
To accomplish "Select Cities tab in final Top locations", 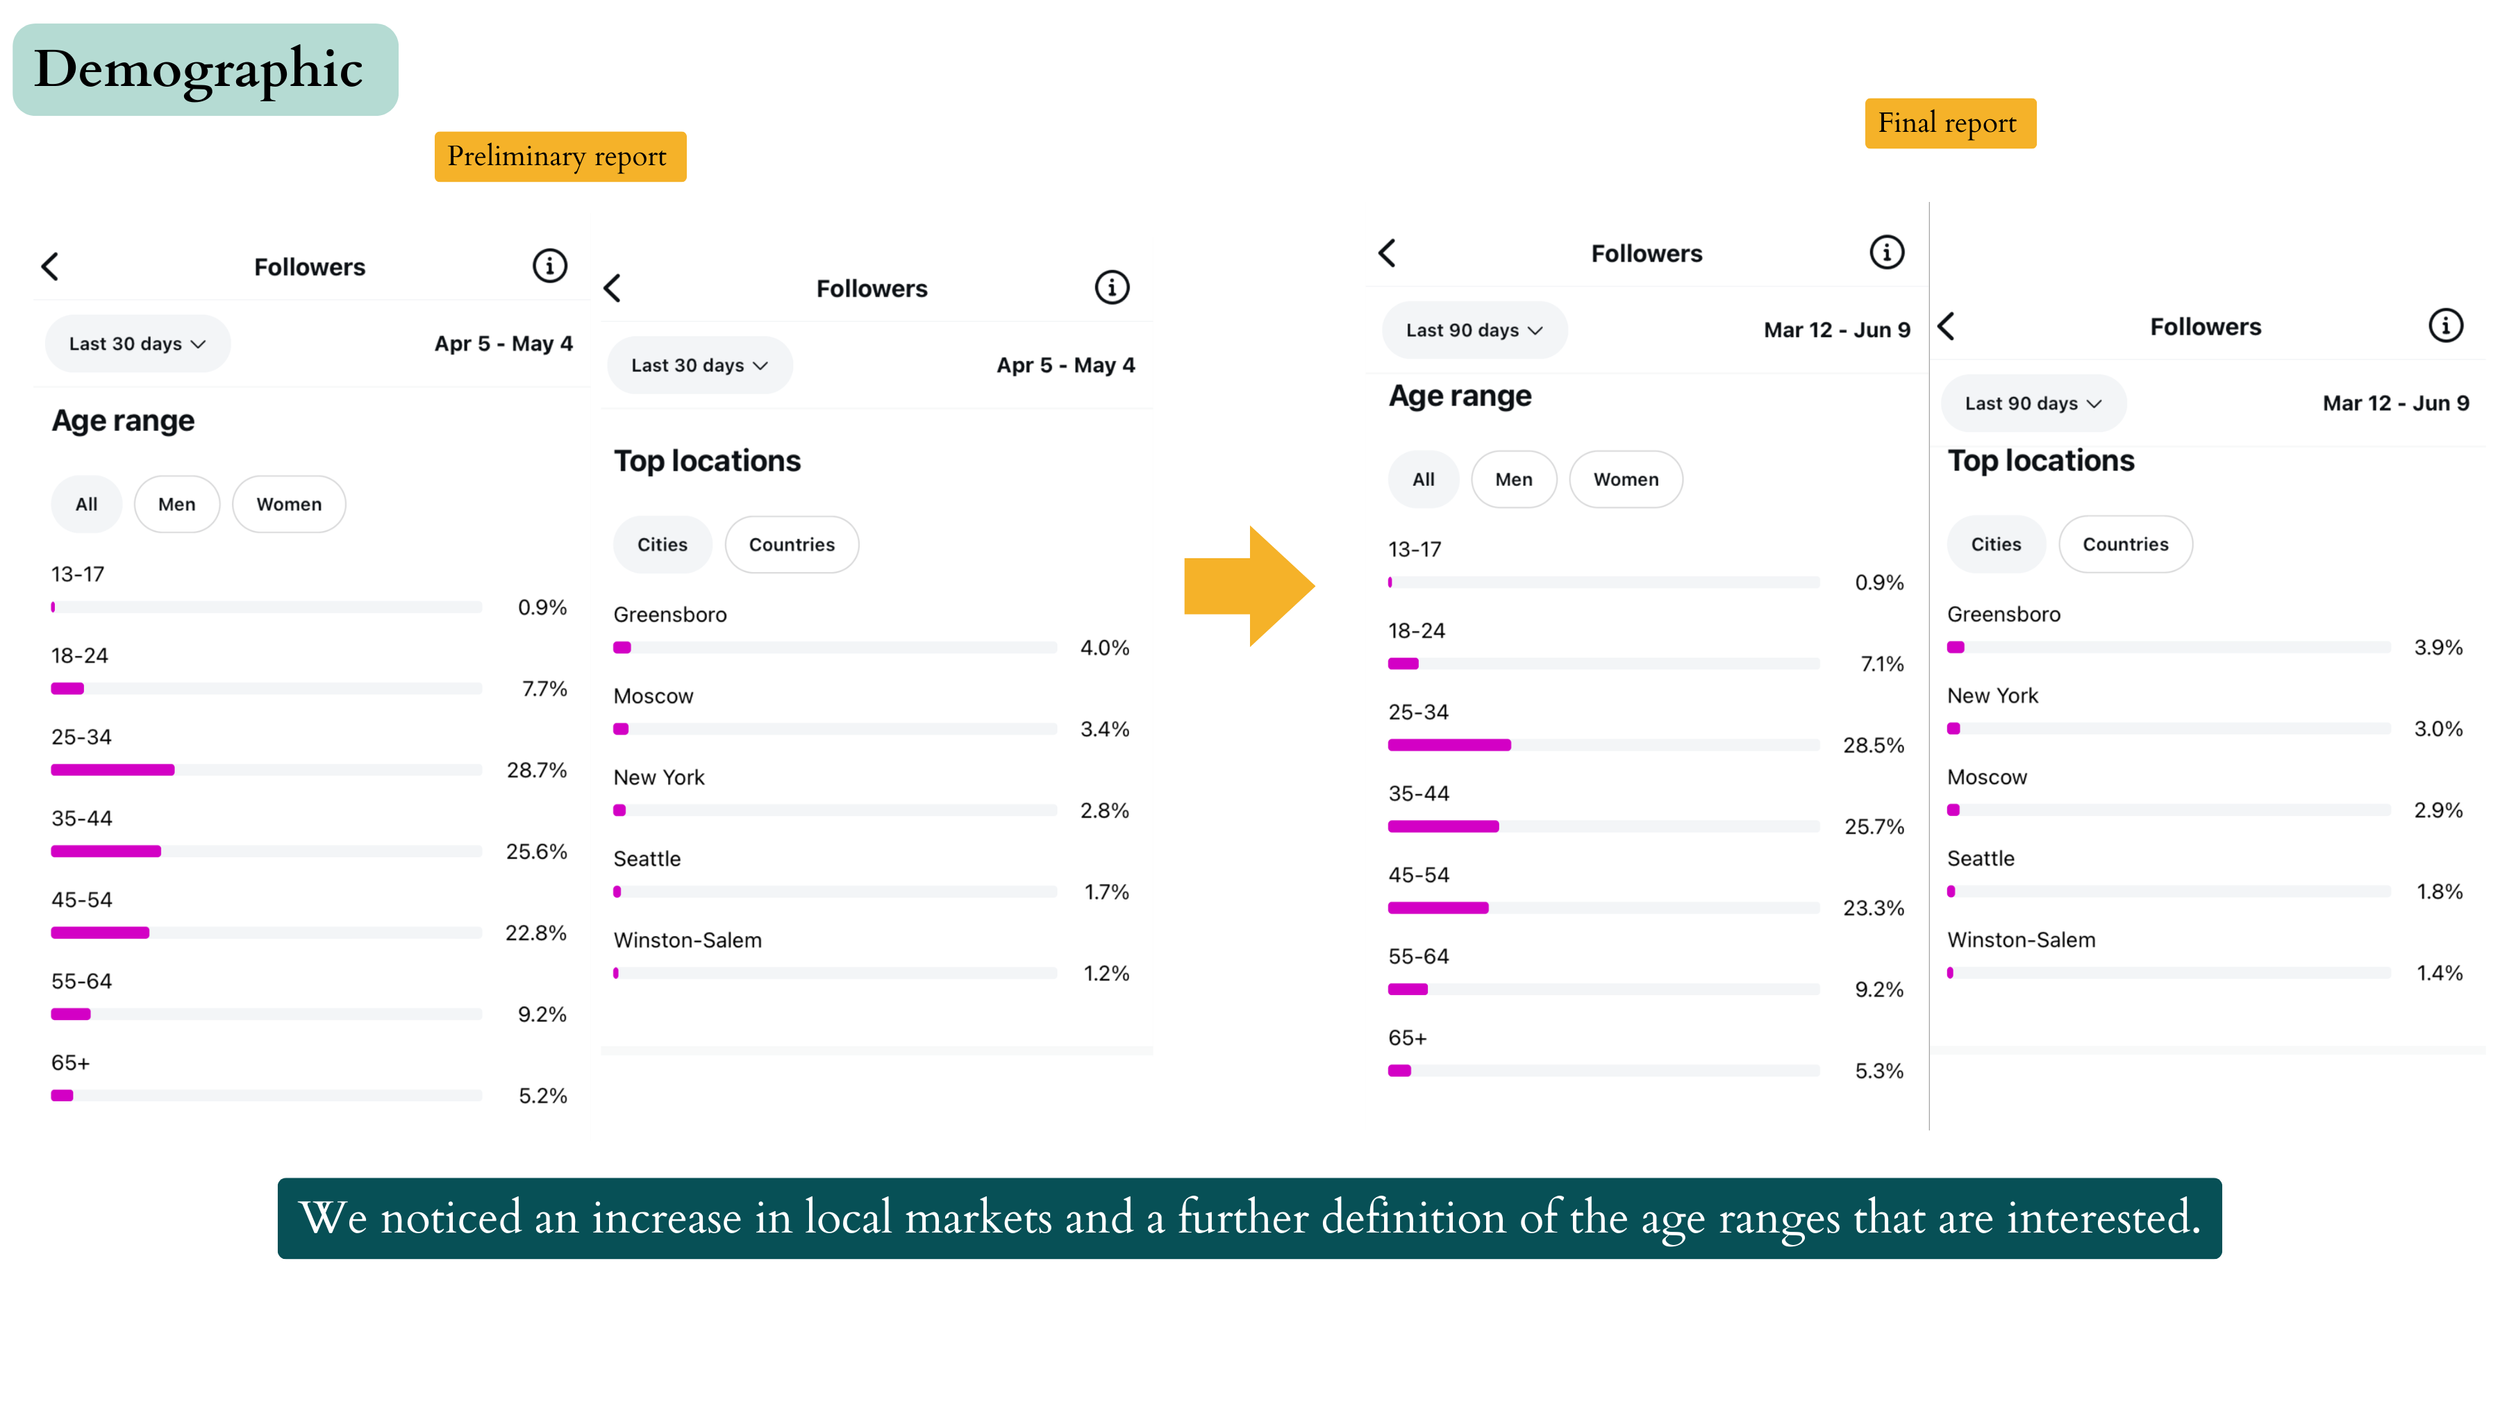I will click(x=1995, y=545).
